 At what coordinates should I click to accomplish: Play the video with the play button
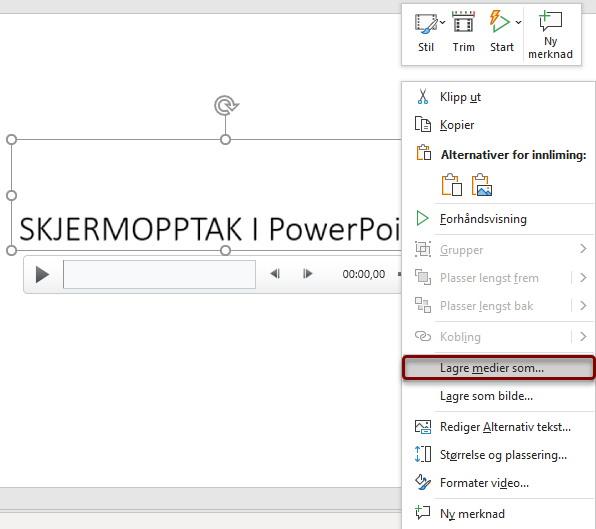[x=42, y=274]
